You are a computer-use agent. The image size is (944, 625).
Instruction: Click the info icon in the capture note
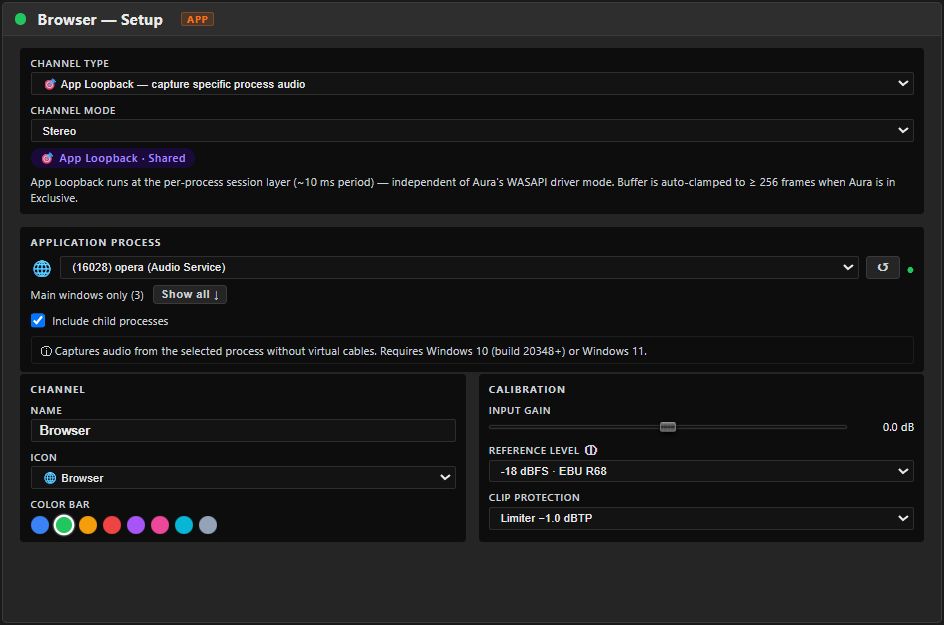click(x=46, y=351)
